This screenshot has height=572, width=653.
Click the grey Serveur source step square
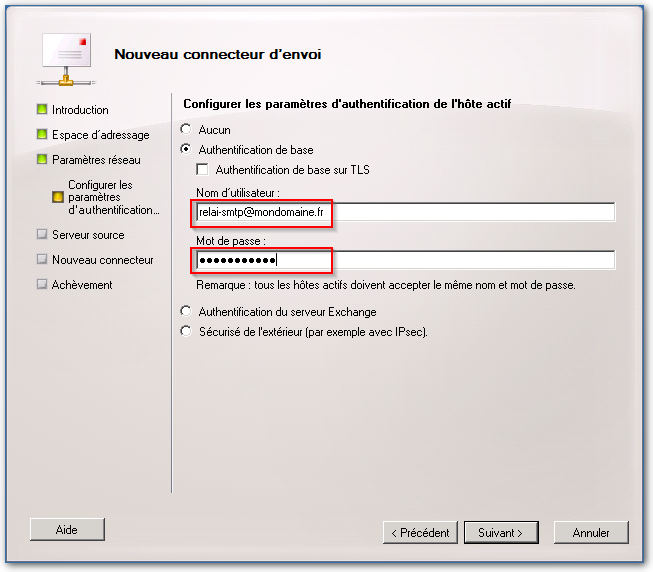click(x=42, y=234)
